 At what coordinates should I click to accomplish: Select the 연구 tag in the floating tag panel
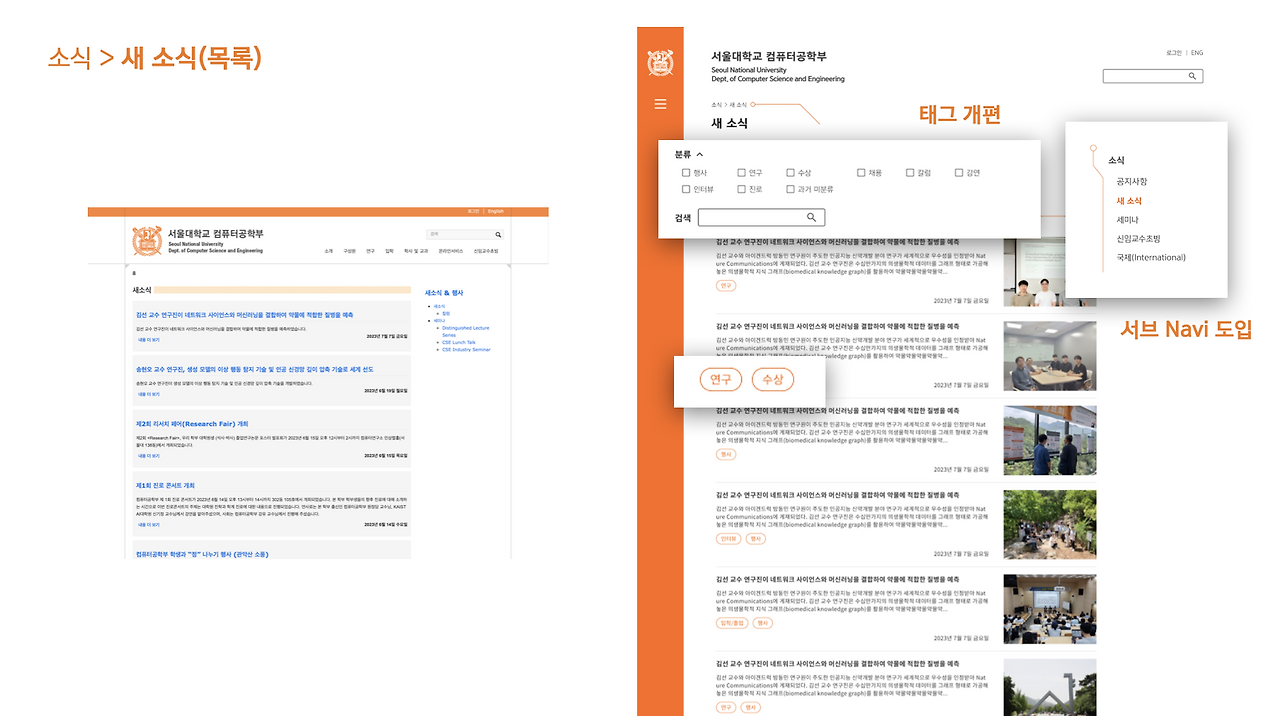pos(720,380)
